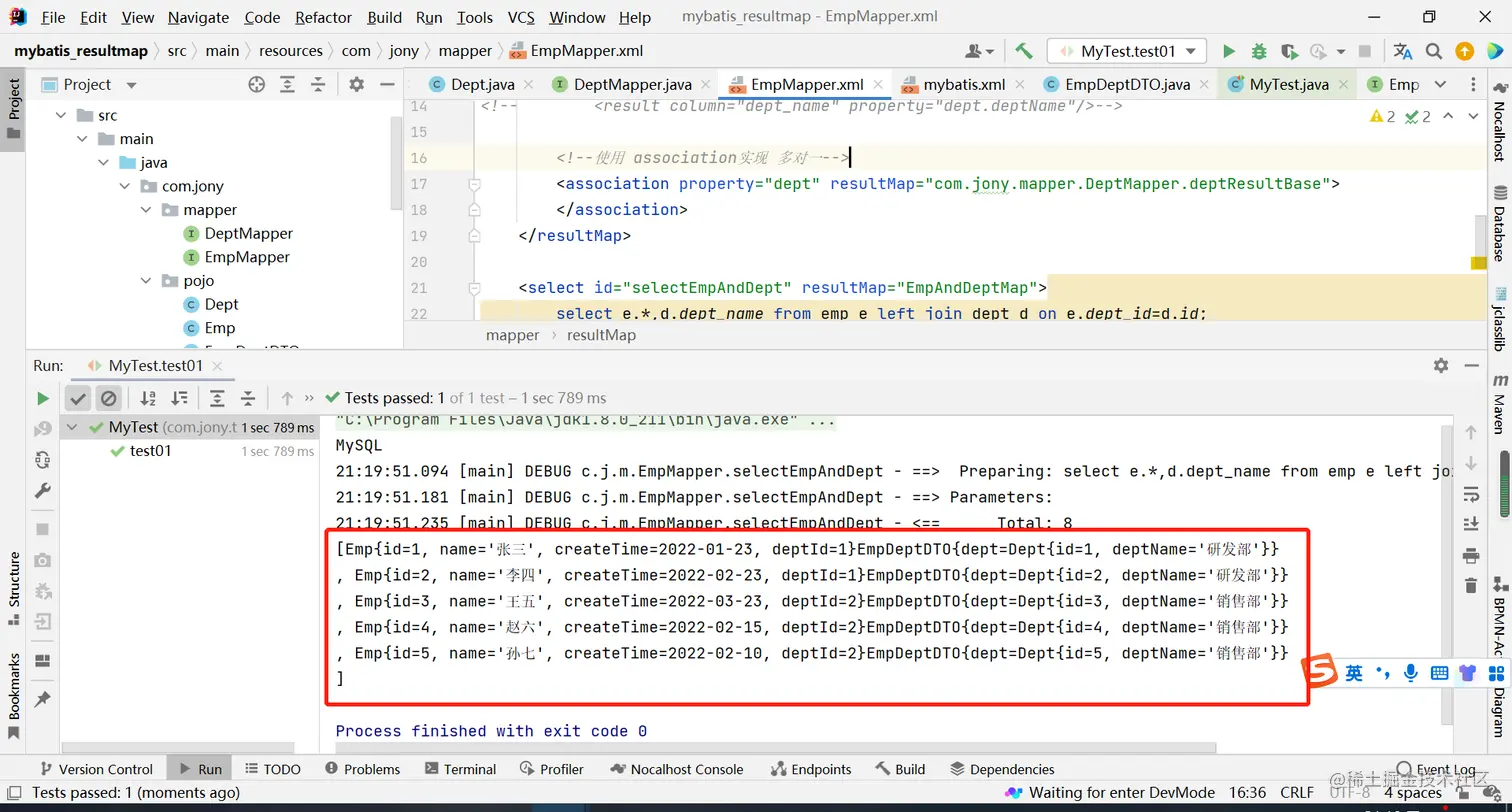
Task: Switch to the mybatis.xml tab
Action: [963, 85]
